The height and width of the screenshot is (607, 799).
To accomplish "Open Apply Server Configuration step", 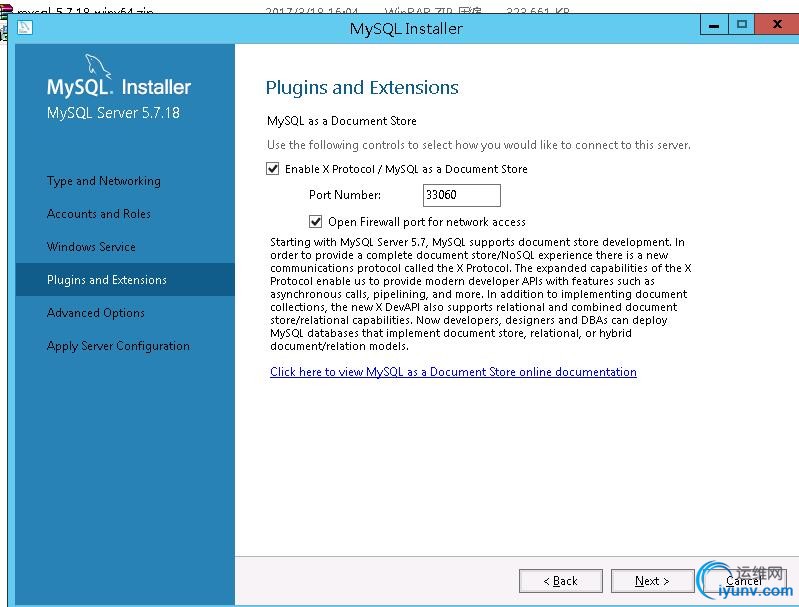I will [118, 346].
